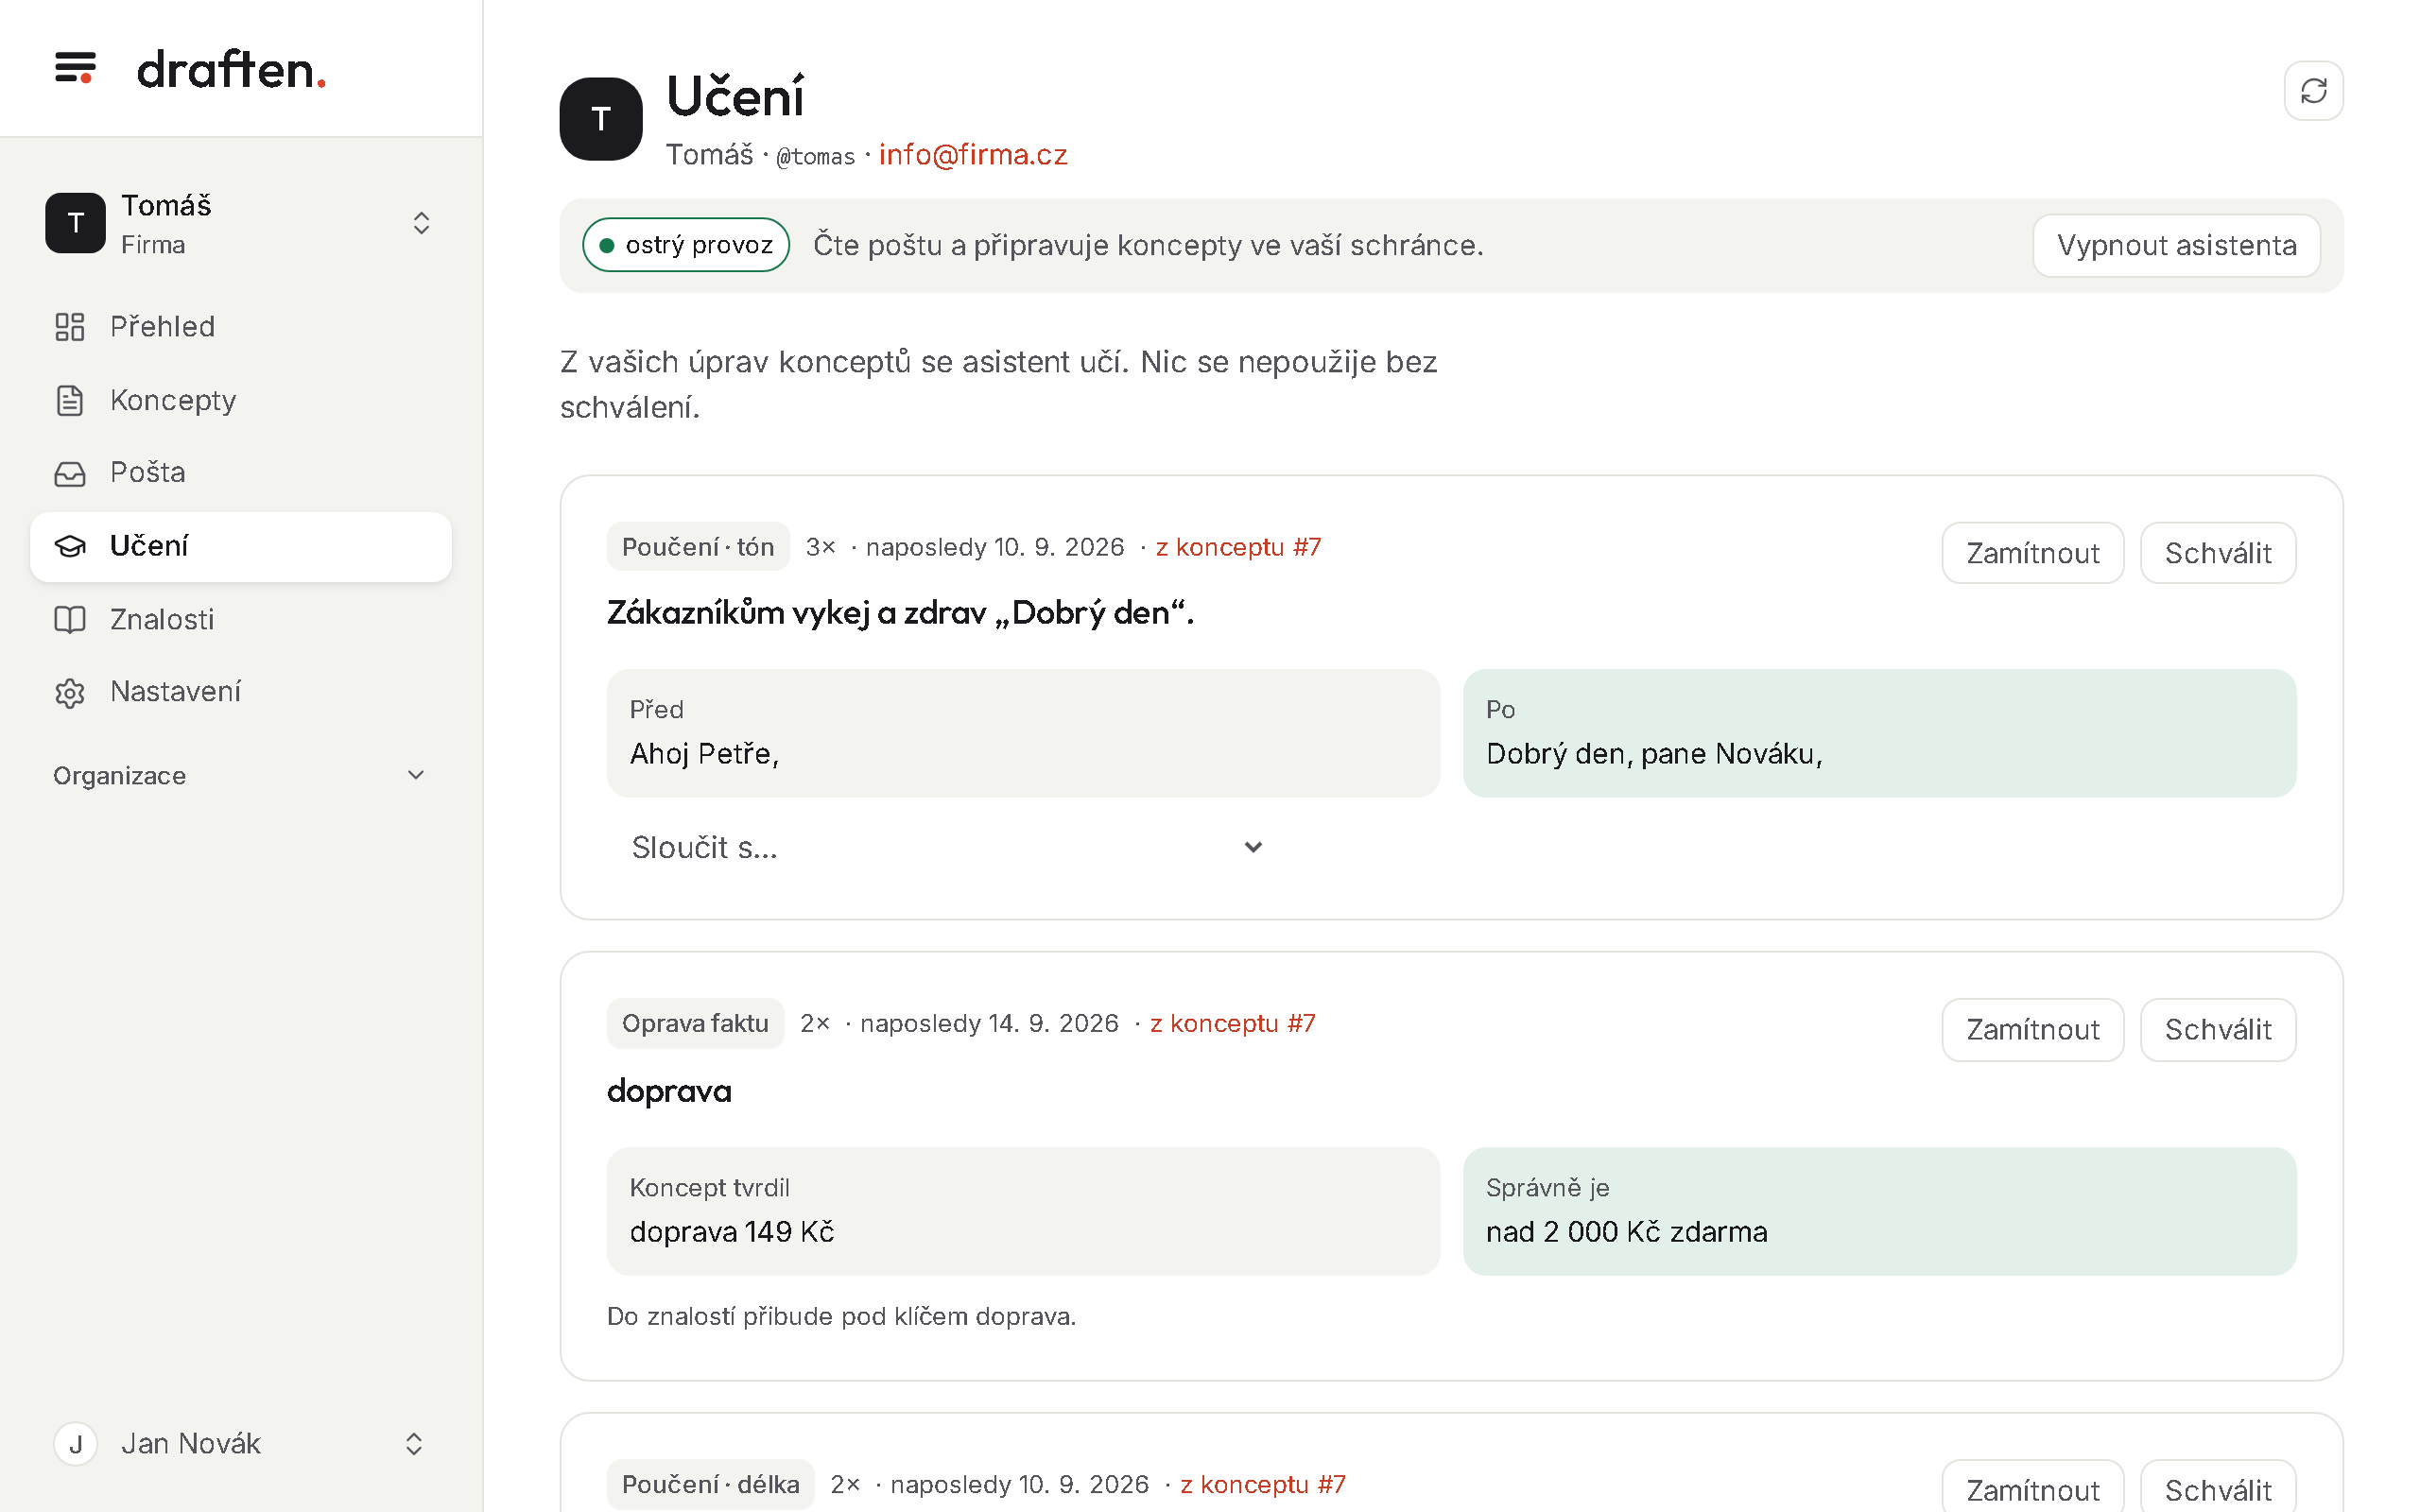
Task: Click "naposledy 14. 9. 2026" date text
Action: (x=989, y=1023)
